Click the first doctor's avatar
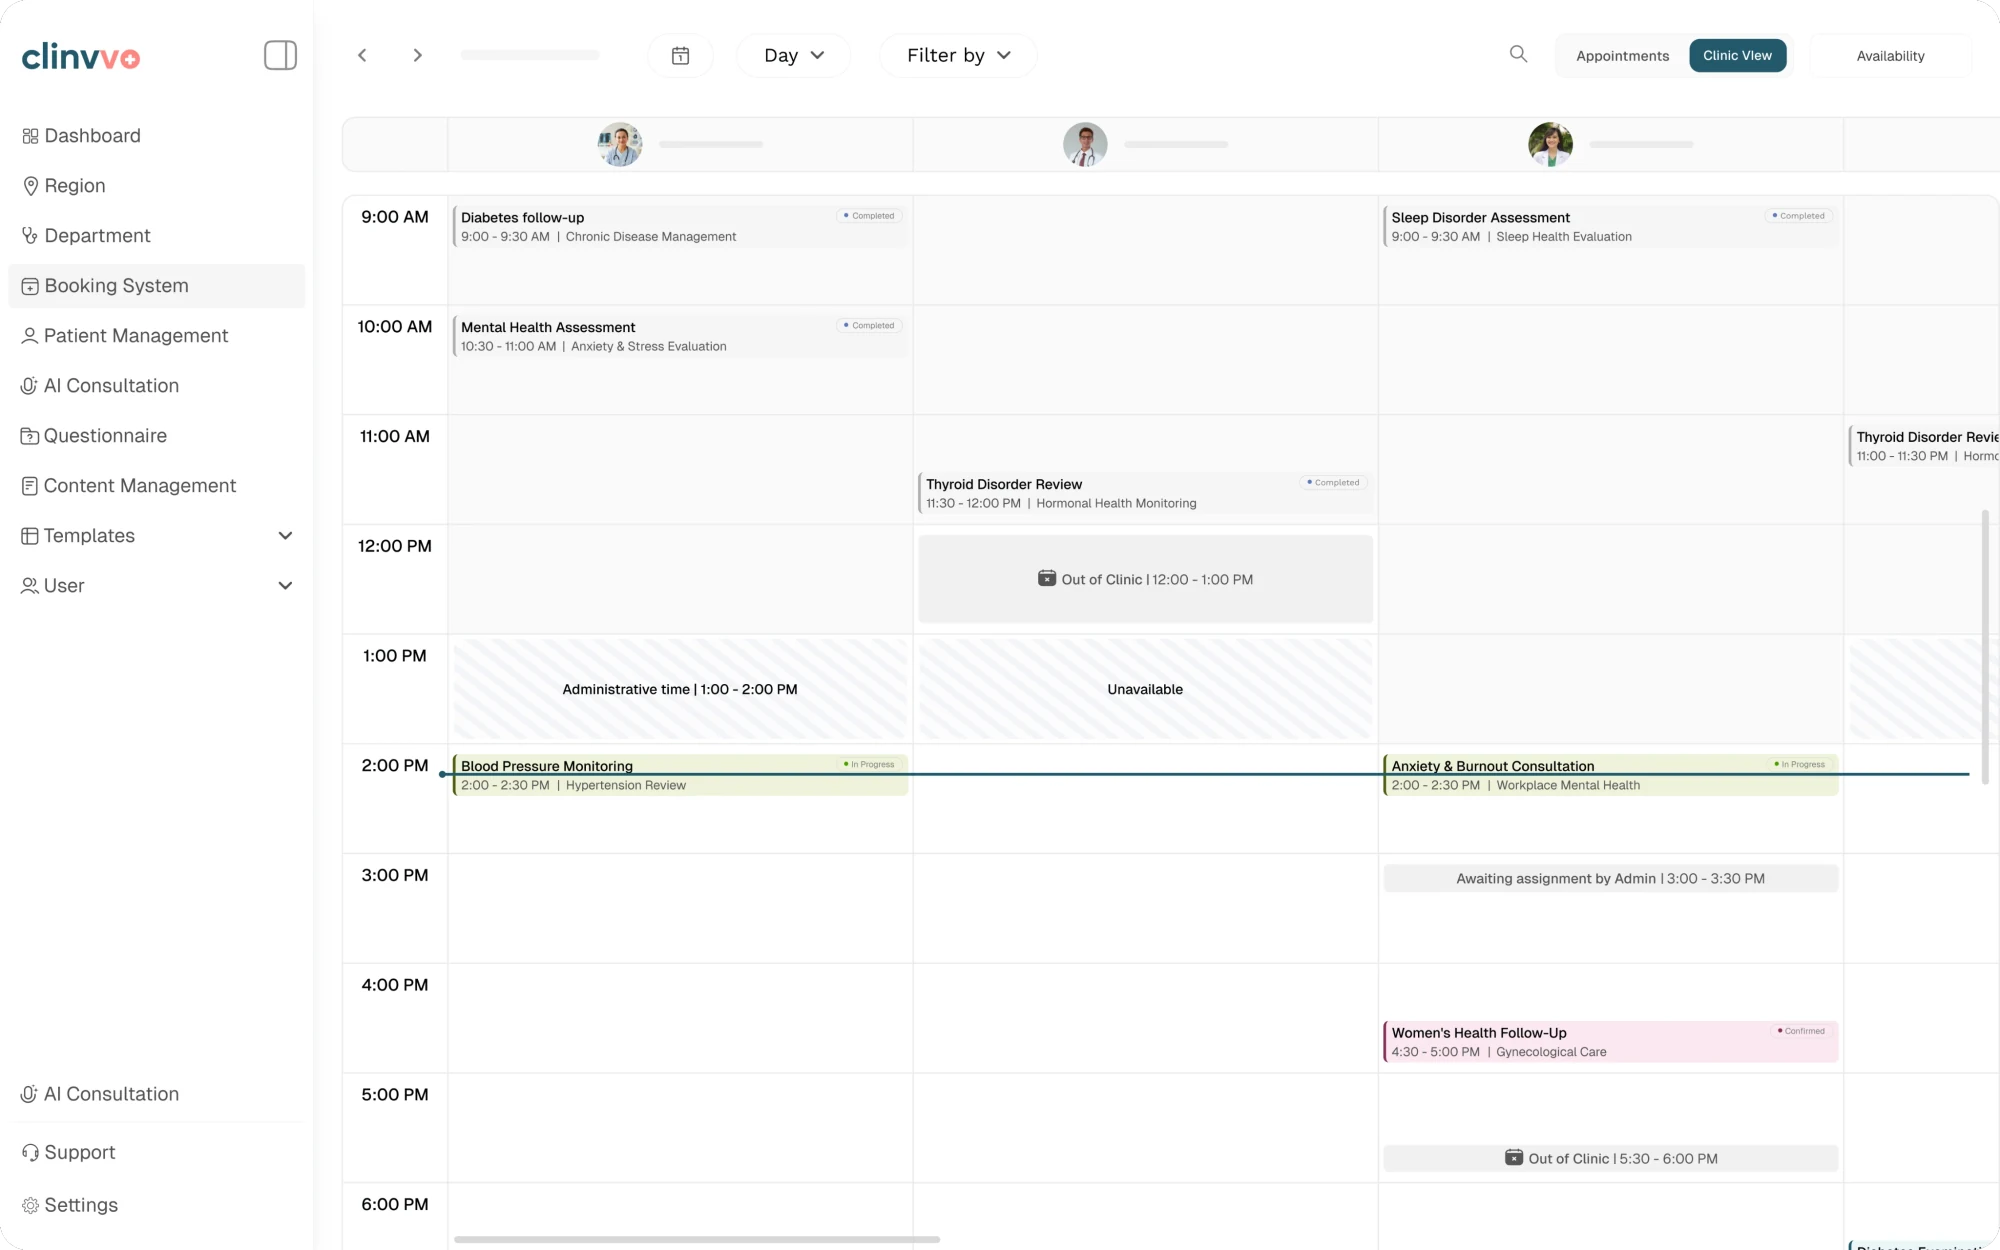 tap(620, 144)
